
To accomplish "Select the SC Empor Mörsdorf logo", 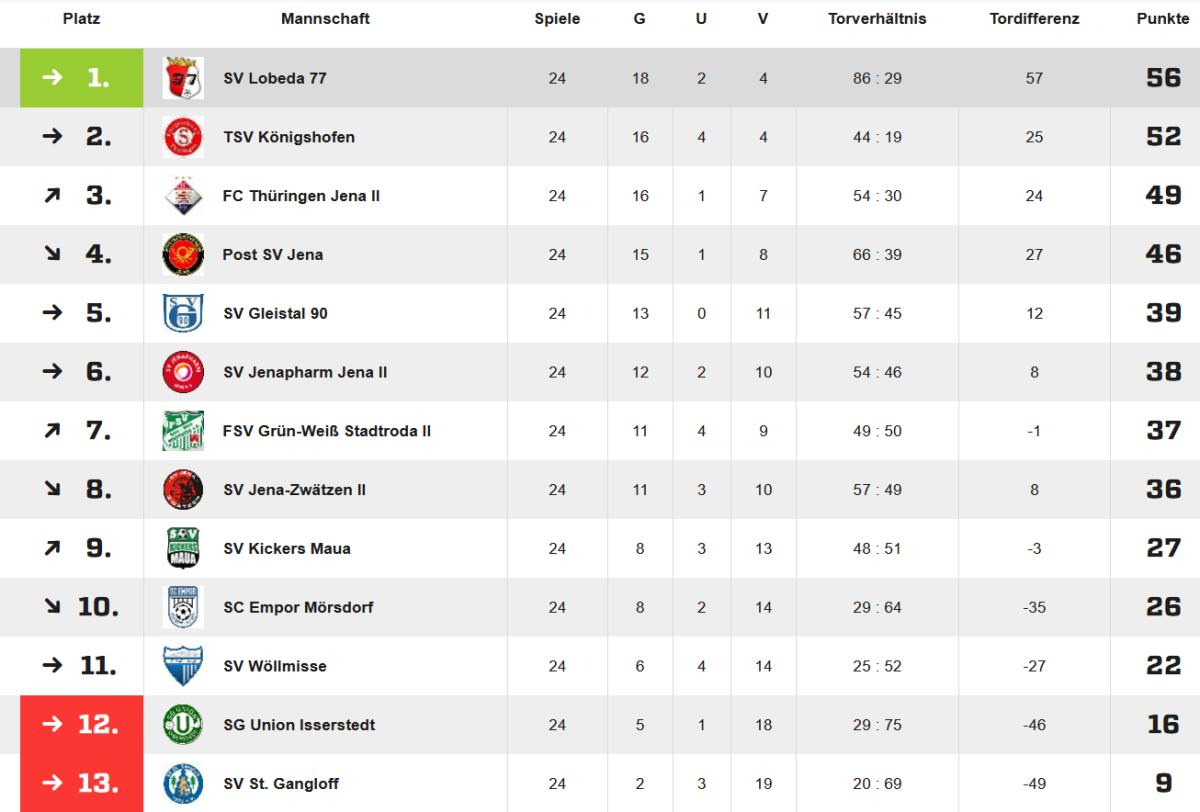I will point(183,607).
